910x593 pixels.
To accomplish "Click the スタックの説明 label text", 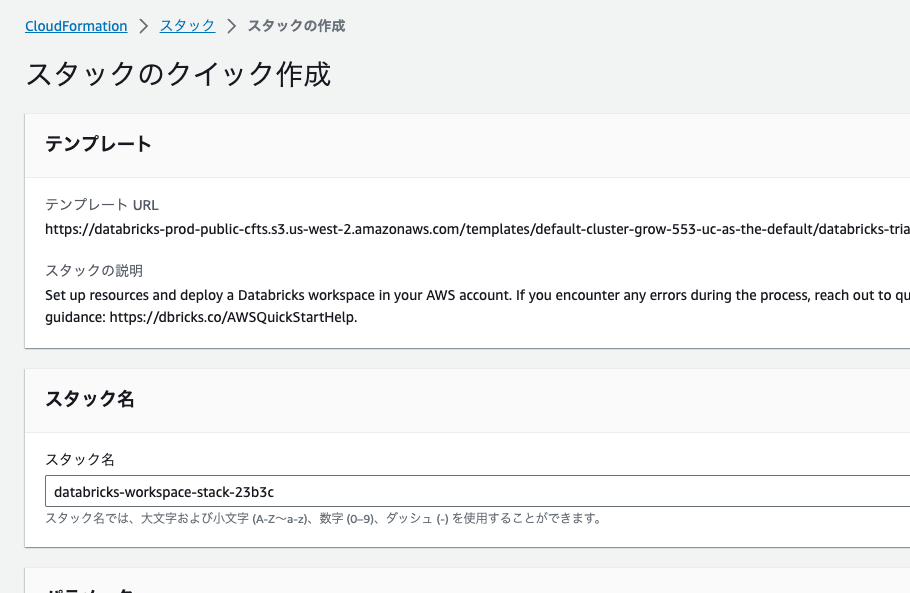I will (90, 270).
